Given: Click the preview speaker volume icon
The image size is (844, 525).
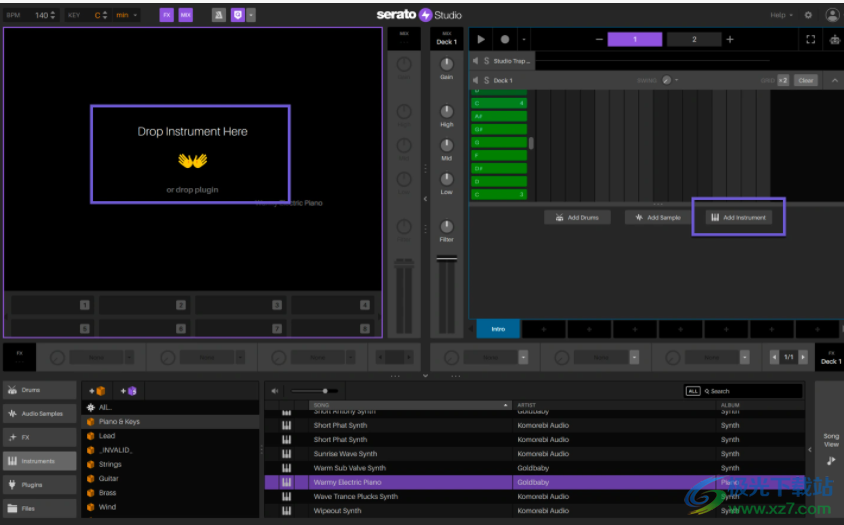Looking at the screenshot, I should pyautogui.click(x=275, y=391).
